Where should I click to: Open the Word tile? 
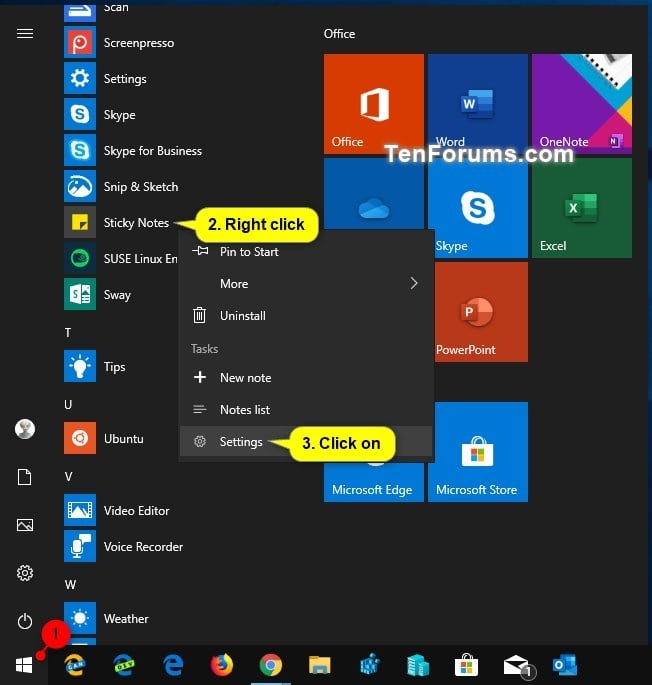478,104
